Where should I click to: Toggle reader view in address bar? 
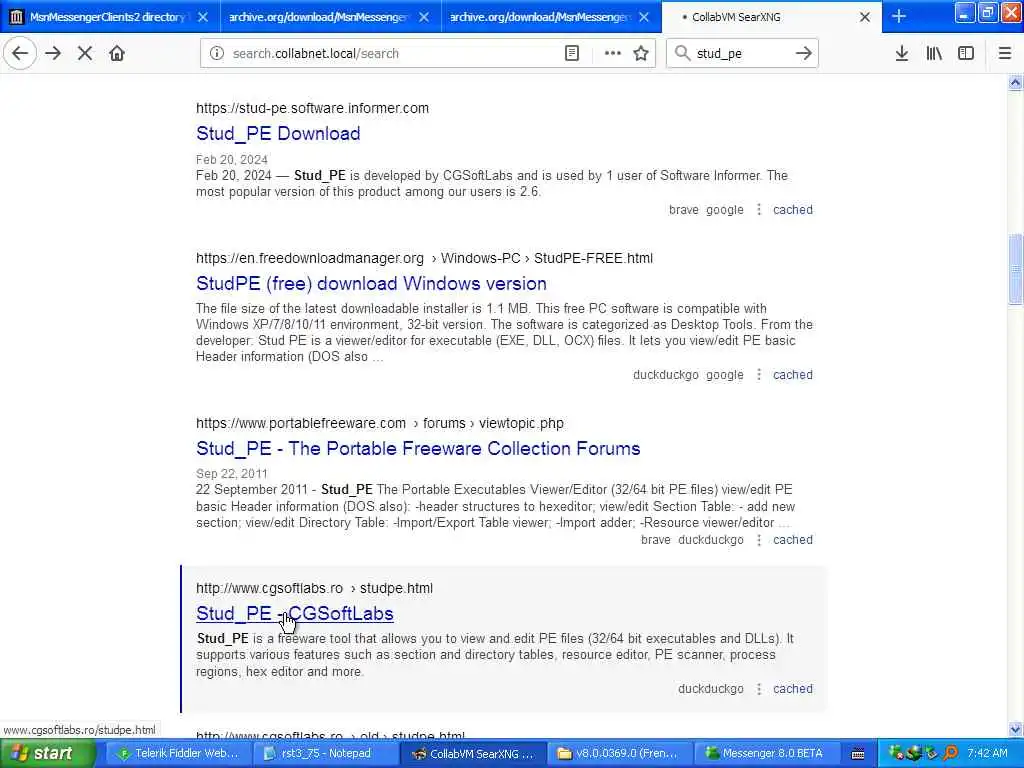click(x=572, y=54)
